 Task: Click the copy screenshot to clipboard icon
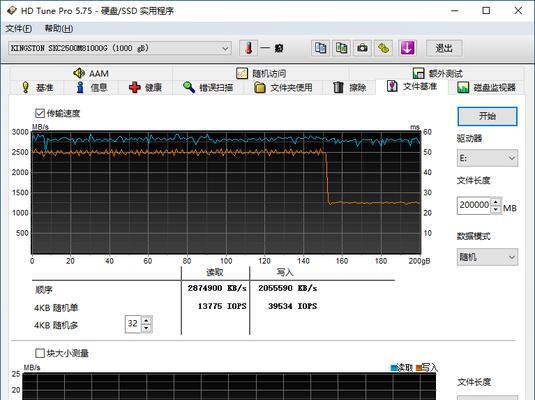(x=341, y=48)
